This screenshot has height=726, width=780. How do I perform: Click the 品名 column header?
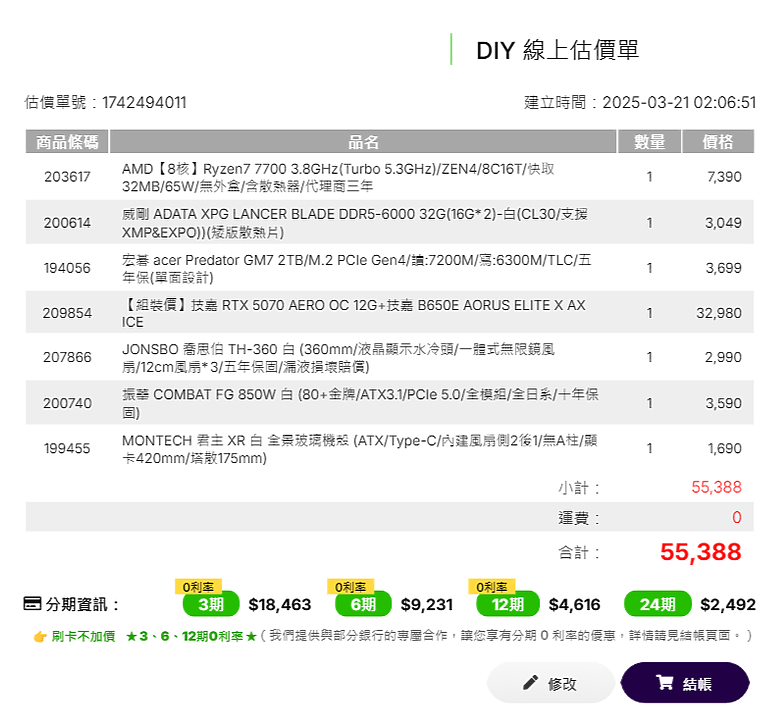363,142
